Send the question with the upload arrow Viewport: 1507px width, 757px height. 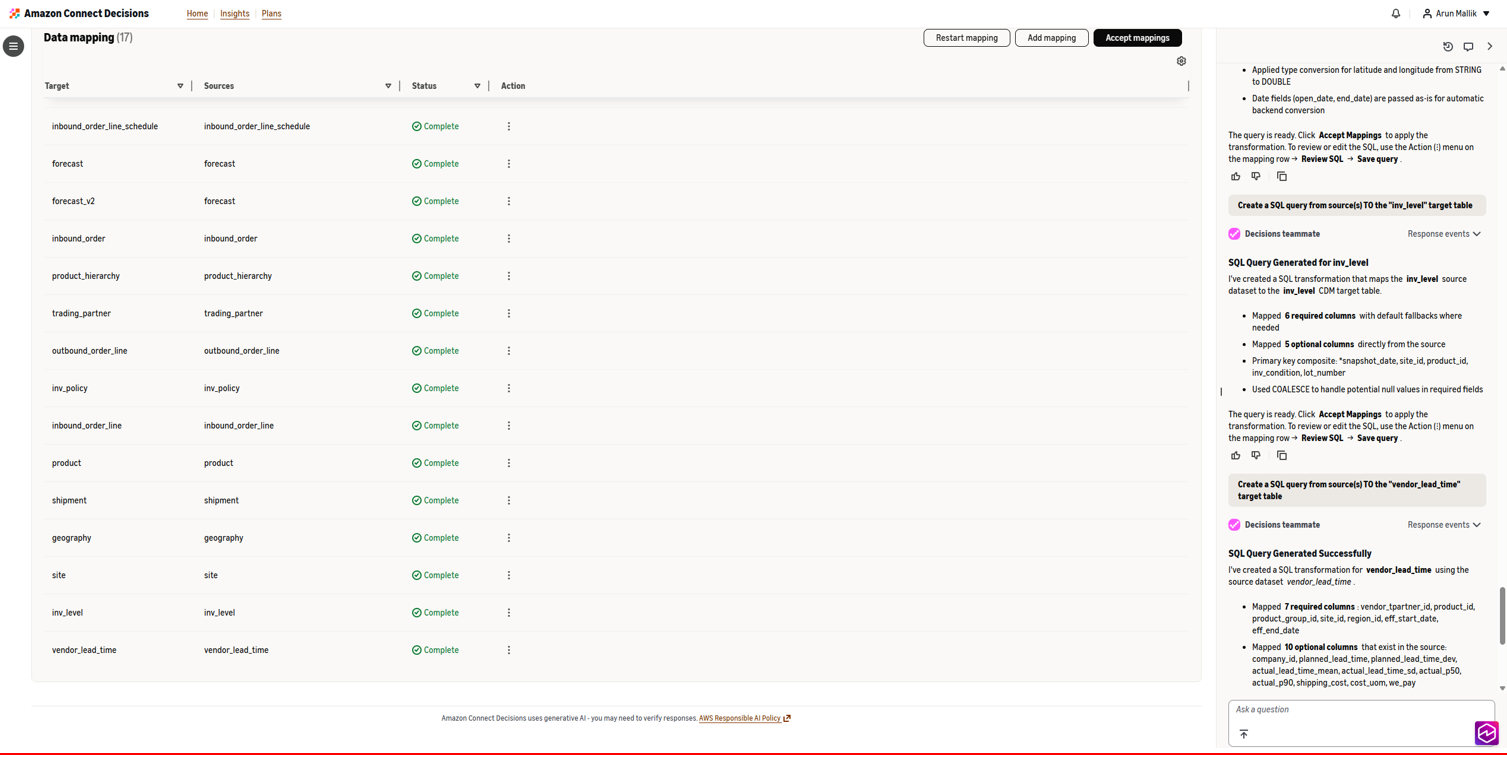(x=1244, y=734)
